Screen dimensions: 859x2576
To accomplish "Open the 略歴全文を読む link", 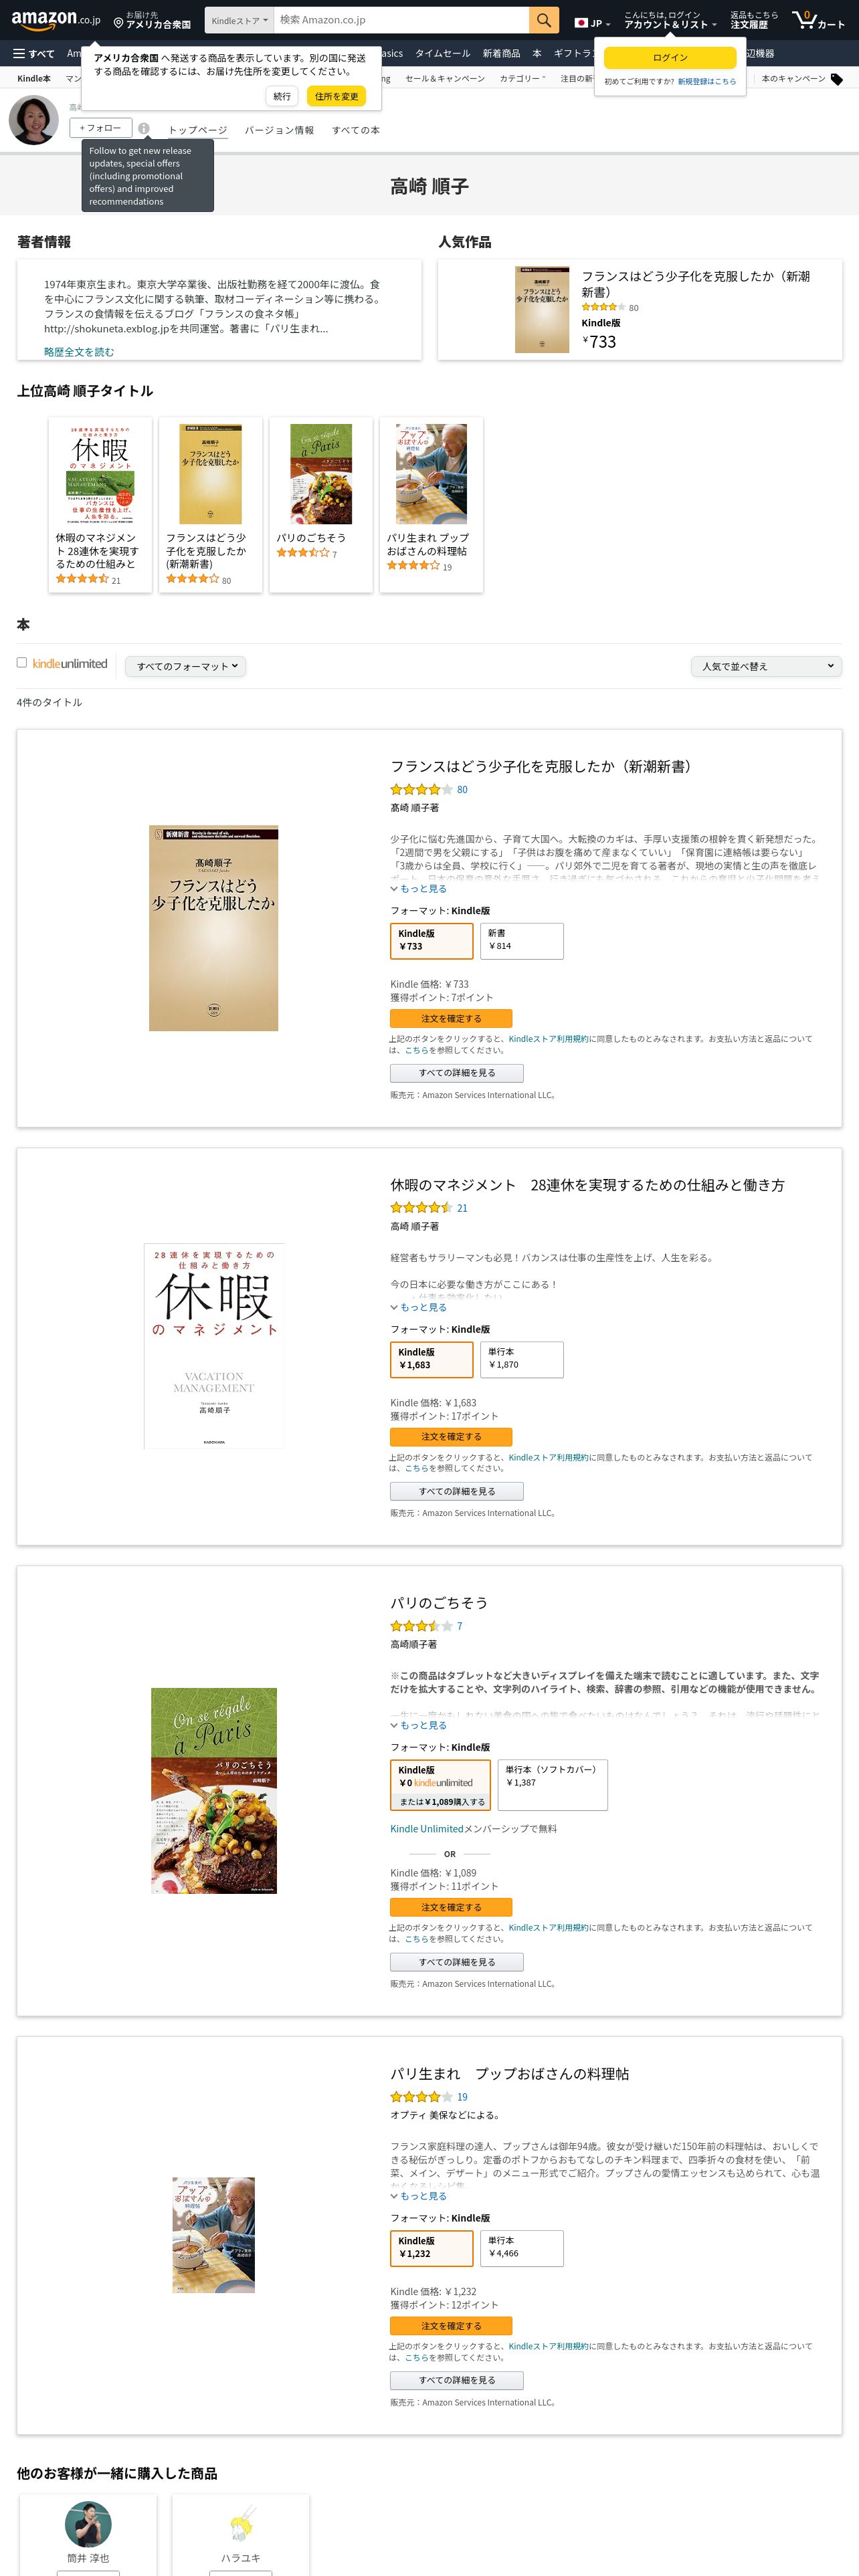I will [79, 352].
